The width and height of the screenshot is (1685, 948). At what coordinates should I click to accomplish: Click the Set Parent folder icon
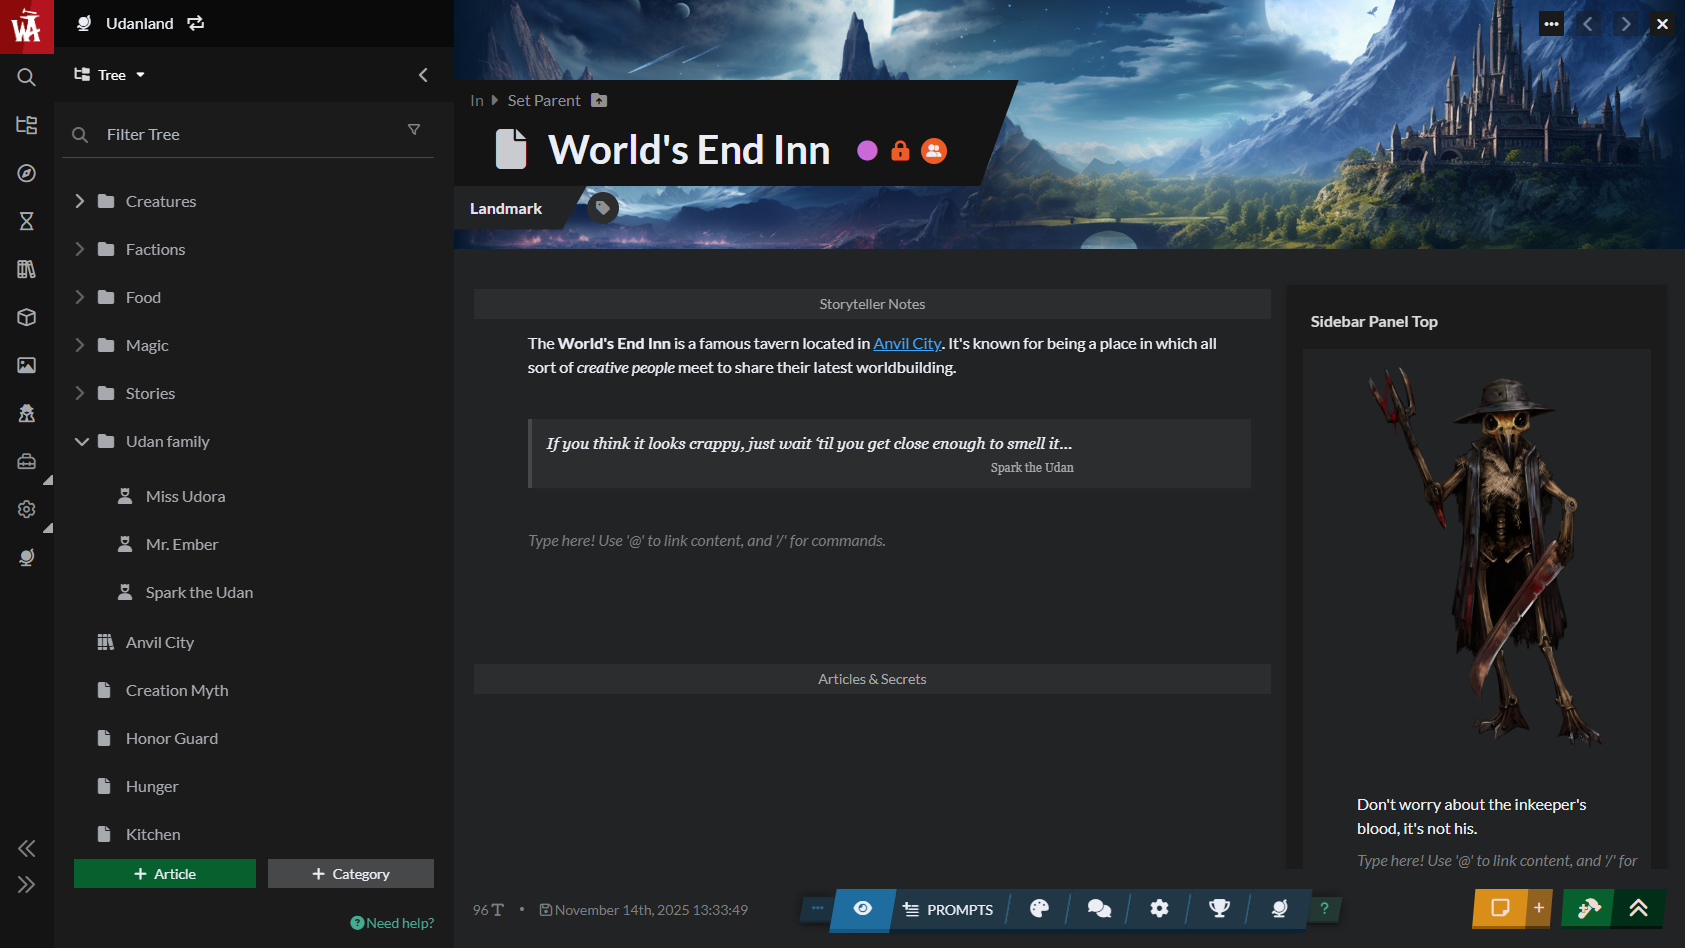click(x=599, y=100)
